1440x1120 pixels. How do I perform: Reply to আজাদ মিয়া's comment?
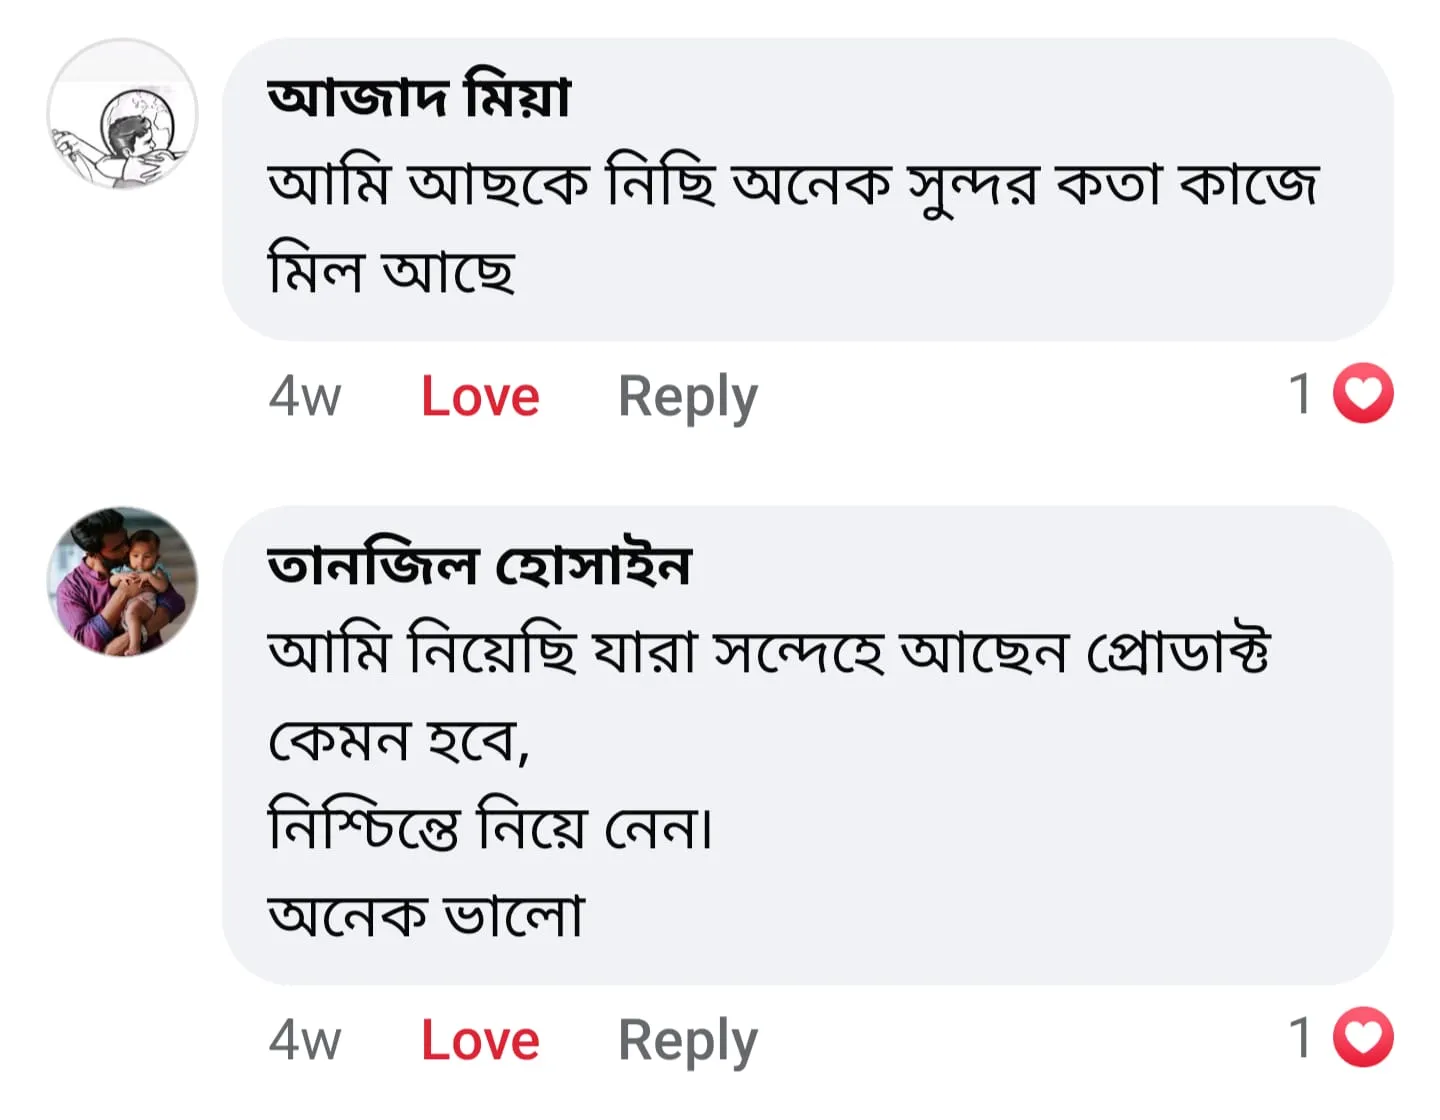[x=688, y=396]
